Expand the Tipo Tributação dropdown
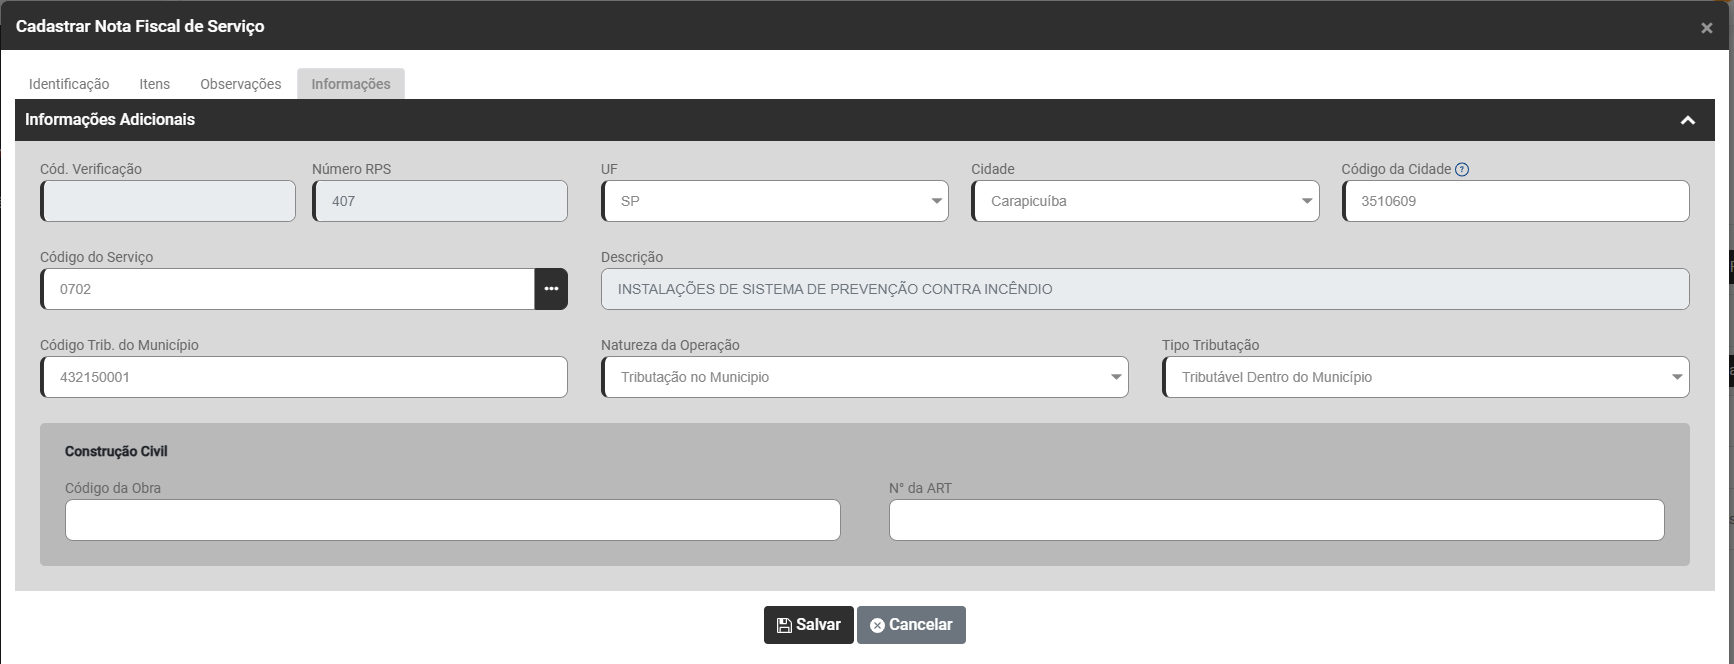 1425,377
